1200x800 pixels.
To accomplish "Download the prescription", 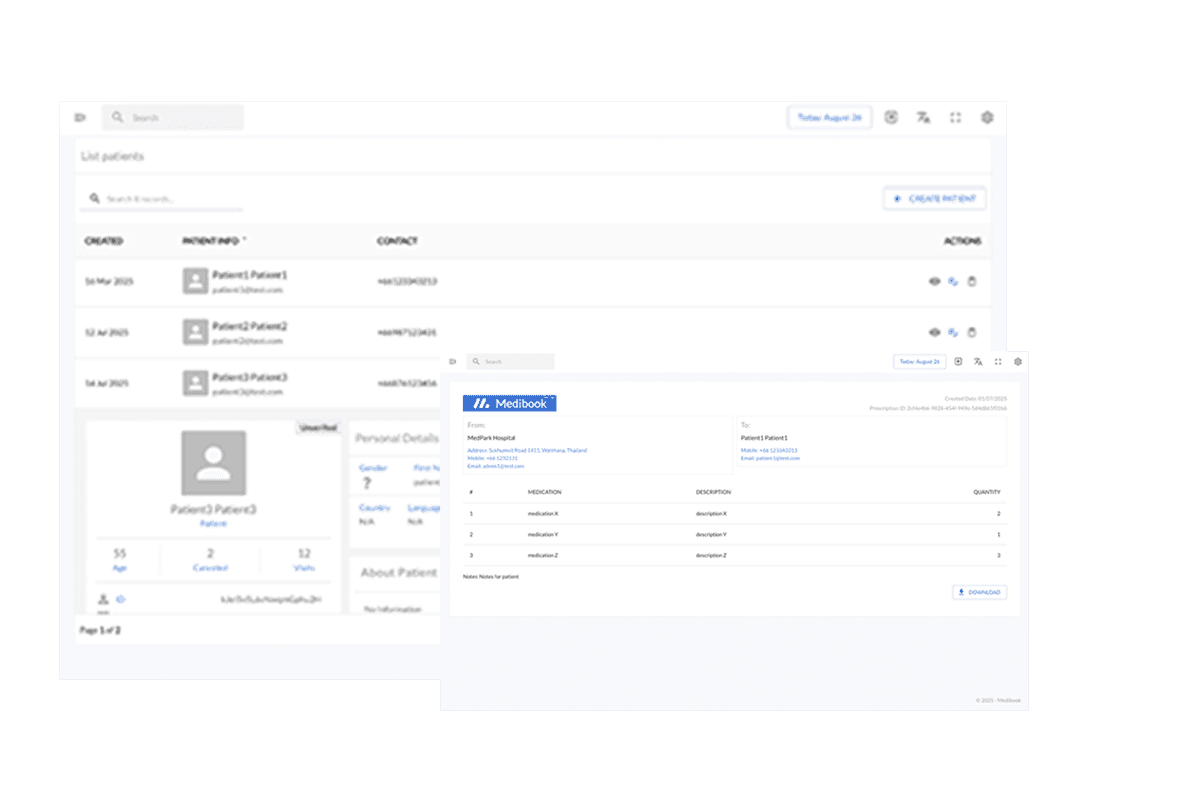I will (979, 592).
